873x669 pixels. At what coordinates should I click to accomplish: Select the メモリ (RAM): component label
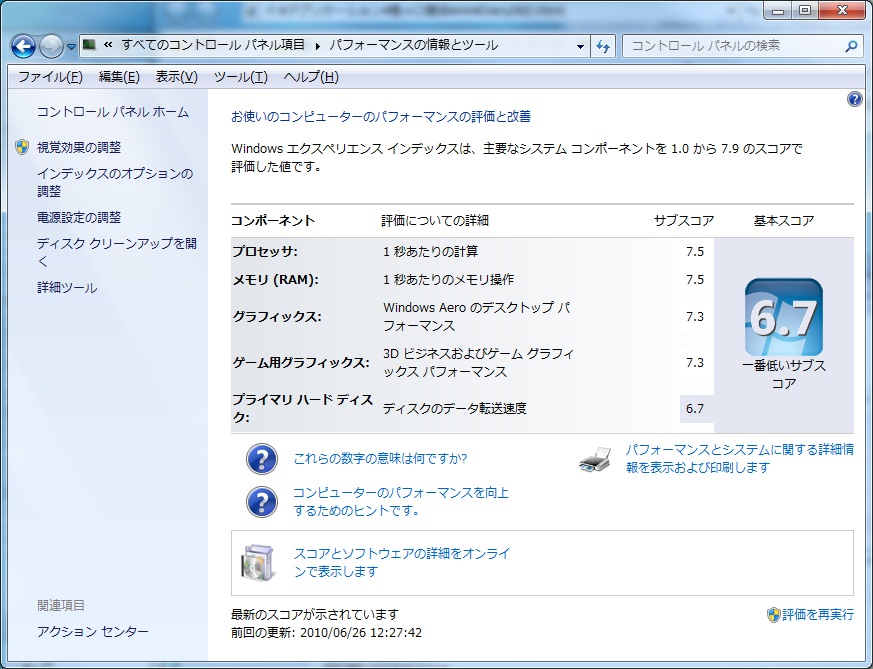pos(276,279)
